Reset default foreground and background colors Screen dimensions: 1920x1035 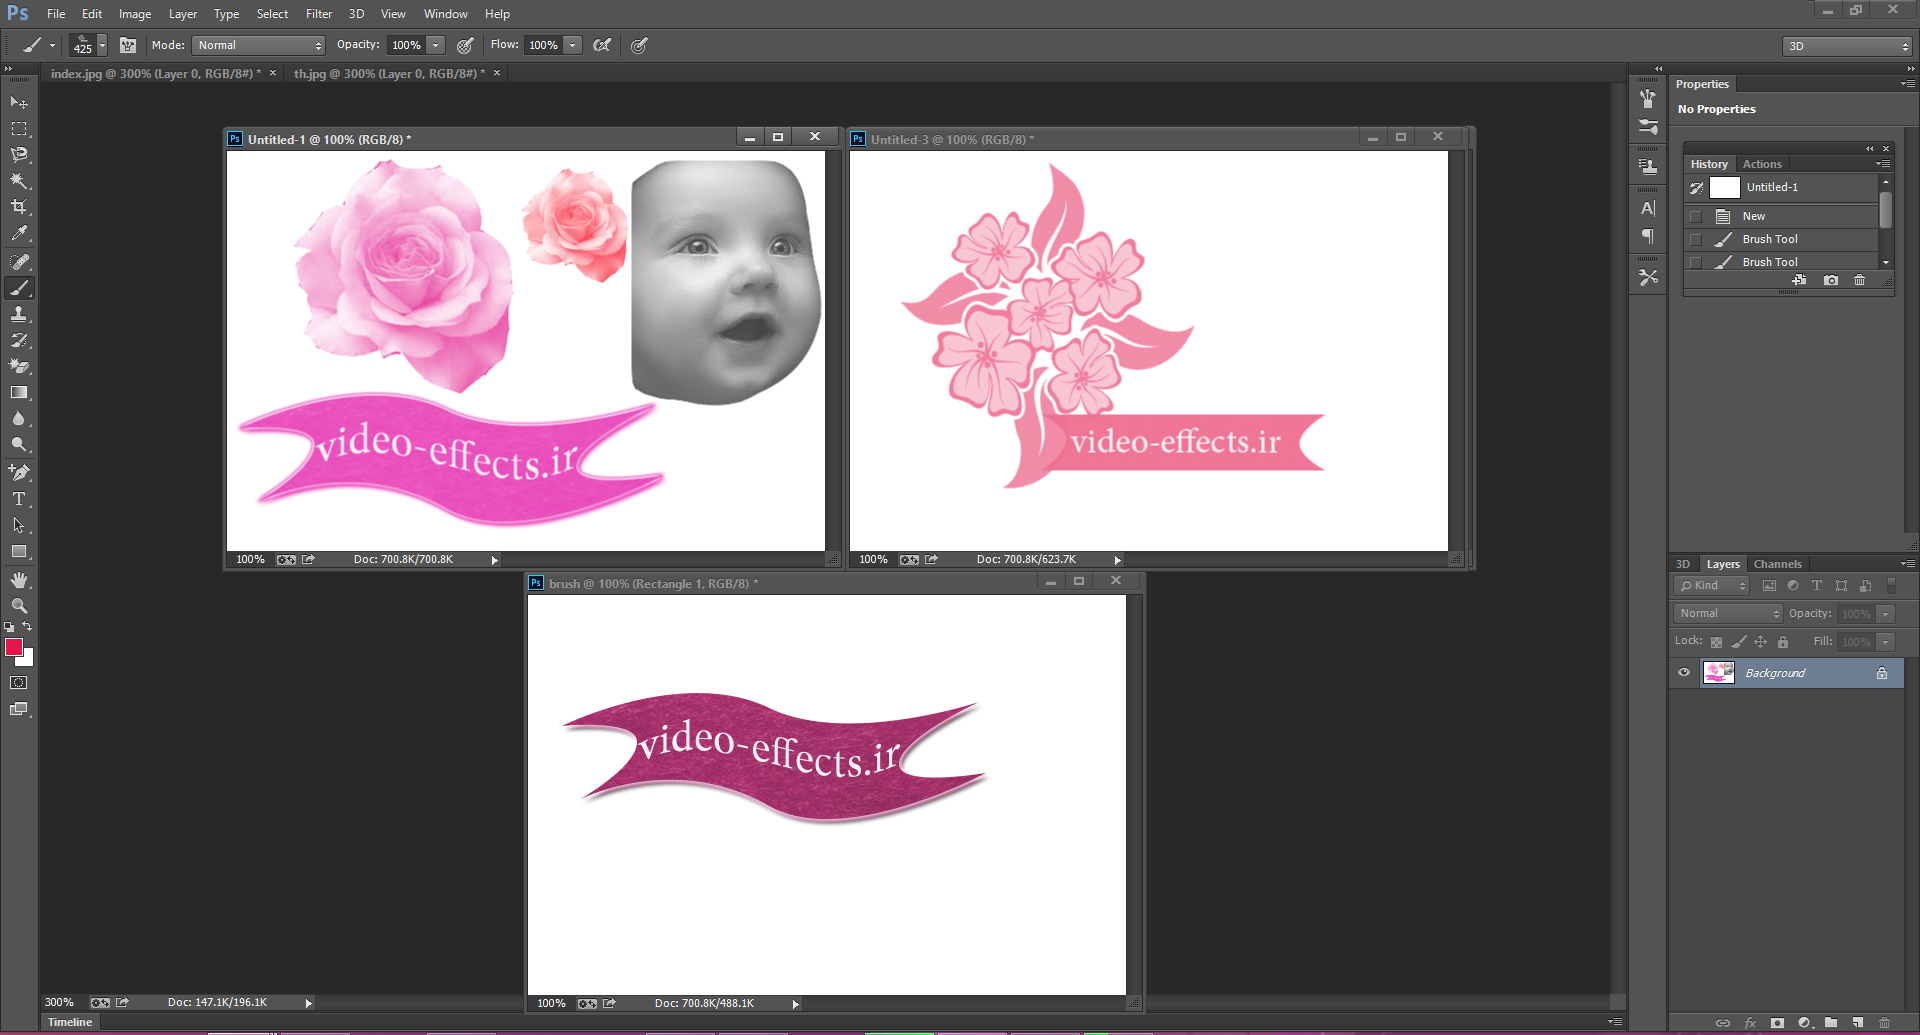point(9,627)
